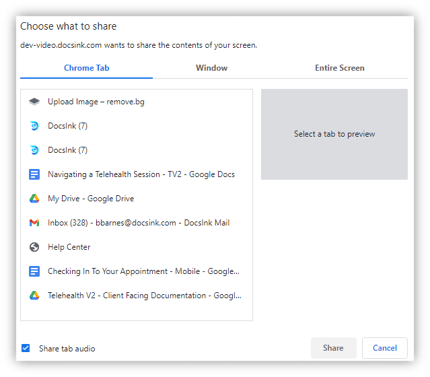The height and width of the screenshot is (377, 430).
Task: Select the Chrome Tab tab
Action: 86,68
